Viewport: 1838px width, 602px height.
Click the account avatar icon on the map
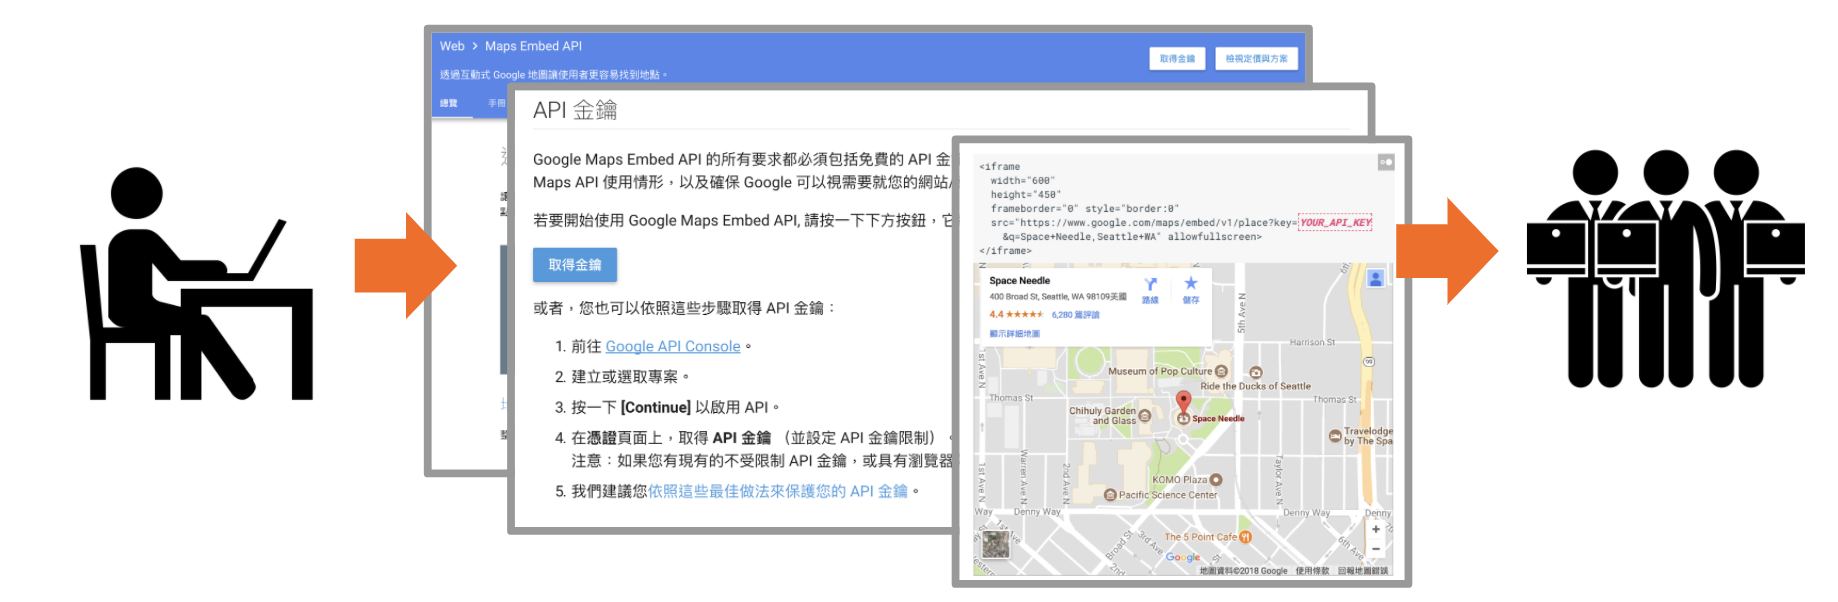click(1376, 279)
